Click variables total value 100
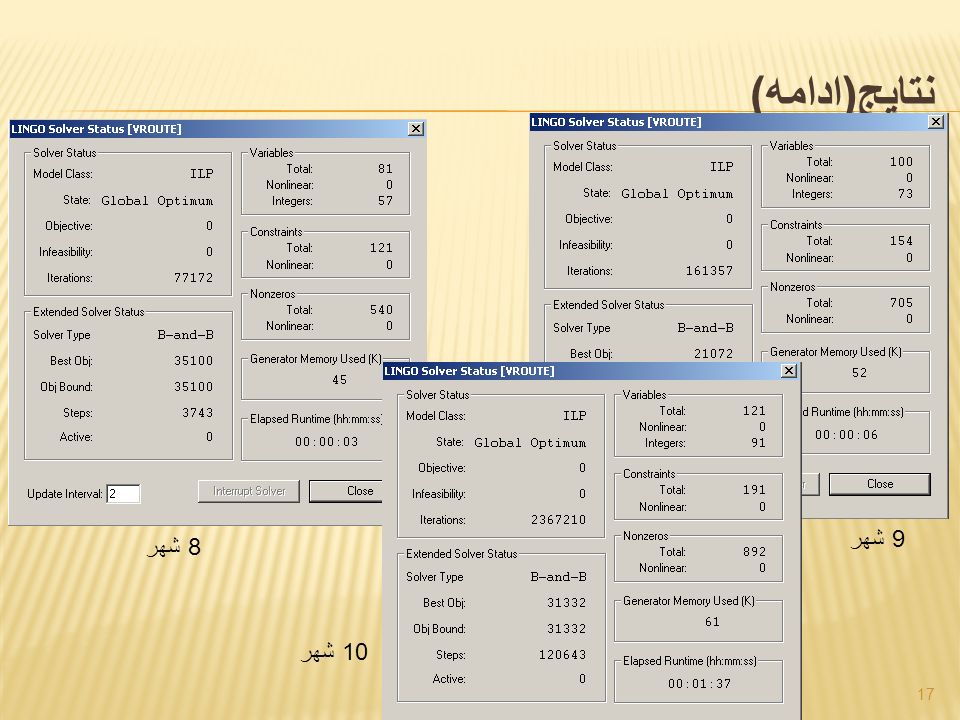 pos(901,161)
